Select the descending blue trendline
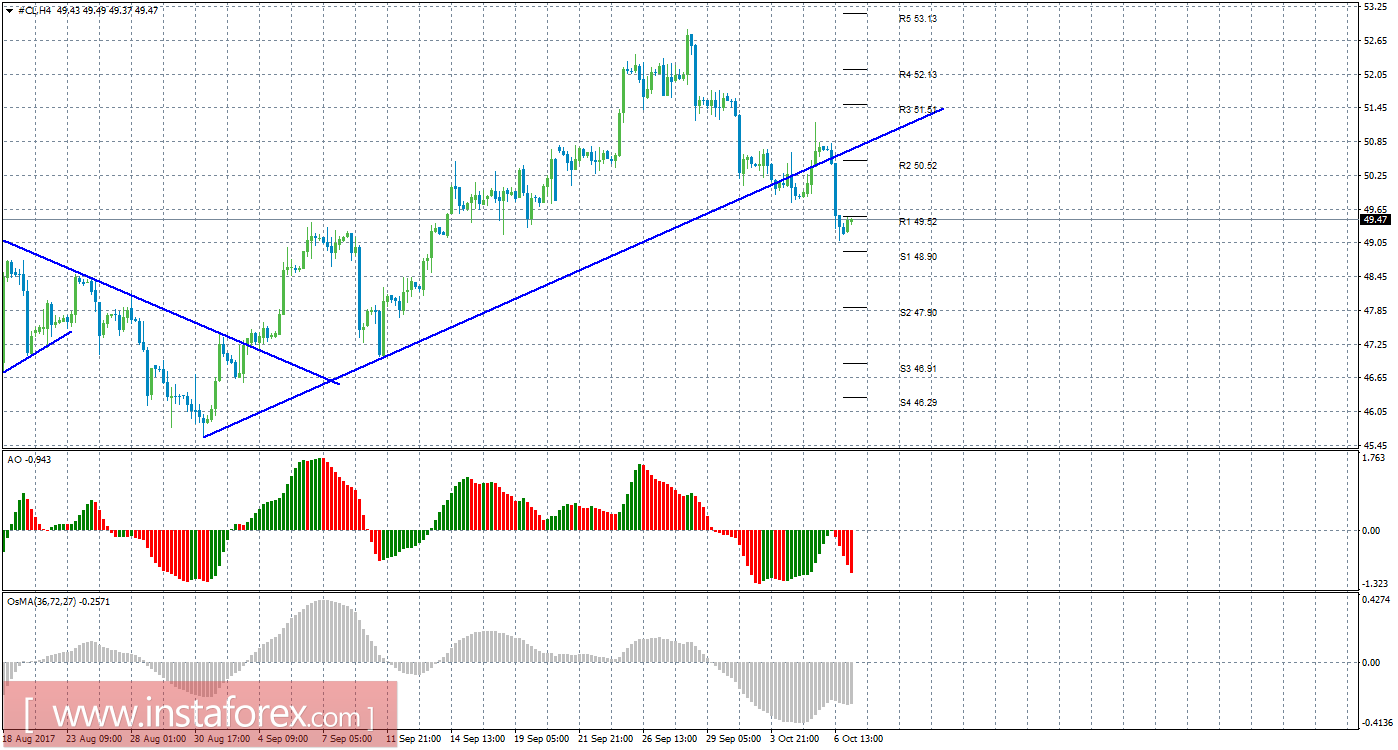This screenshot has width=1398, height=750. [x=170, y=311]
